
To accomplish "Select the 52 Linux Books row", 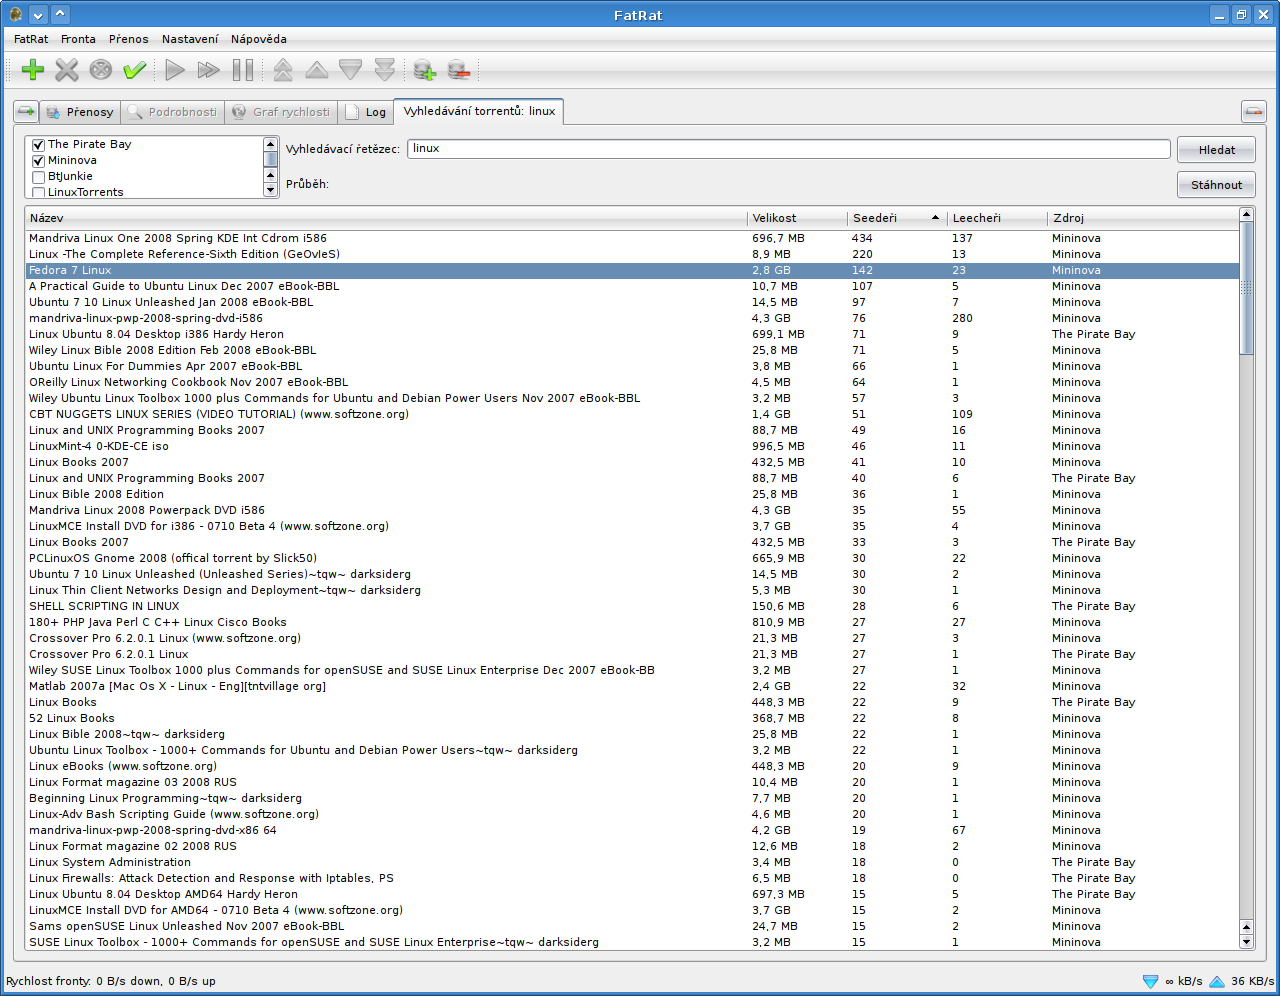I will (x=632, y=718).
